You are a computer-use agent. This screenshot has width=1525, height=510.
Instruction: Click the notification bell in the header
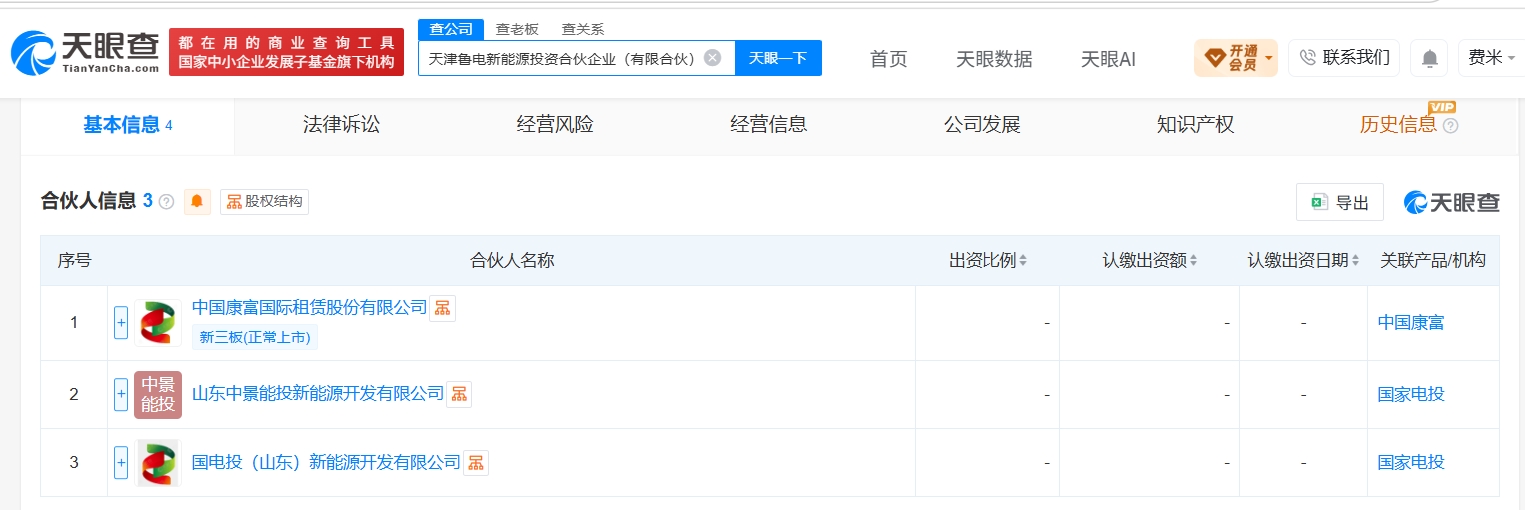(x=1430, y=58)
